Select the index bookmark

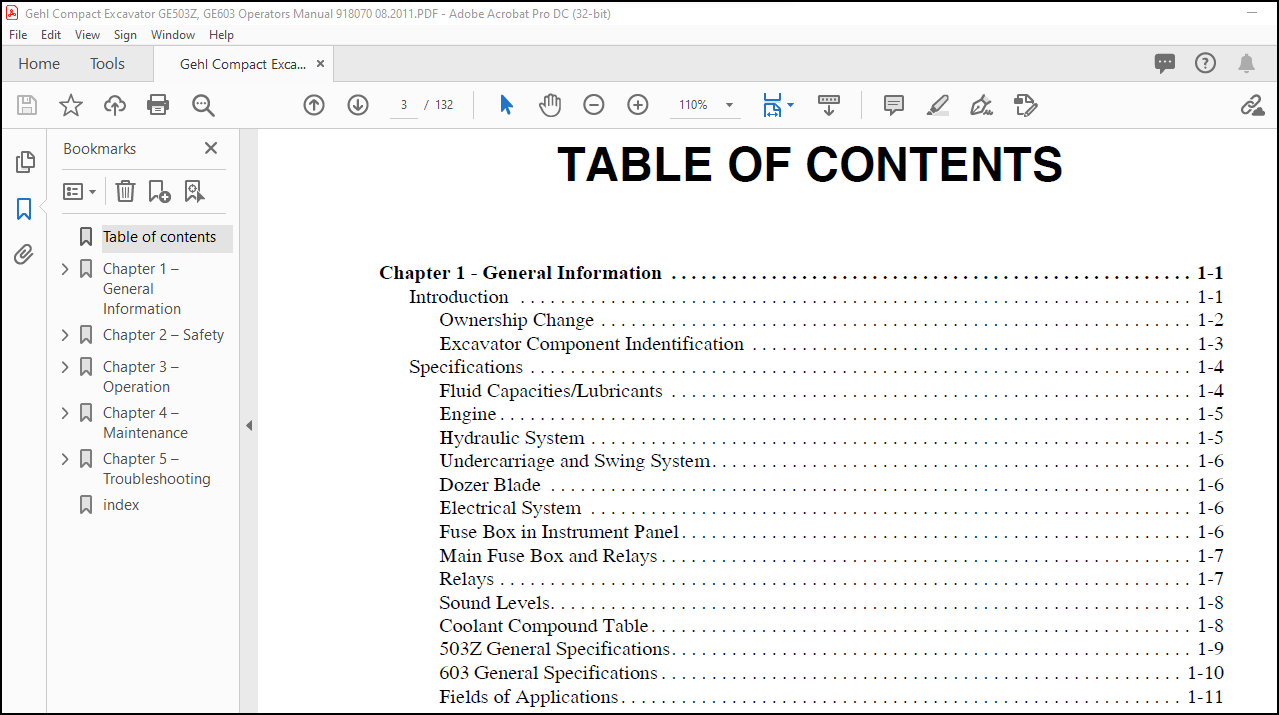click(x=121, y=505)
